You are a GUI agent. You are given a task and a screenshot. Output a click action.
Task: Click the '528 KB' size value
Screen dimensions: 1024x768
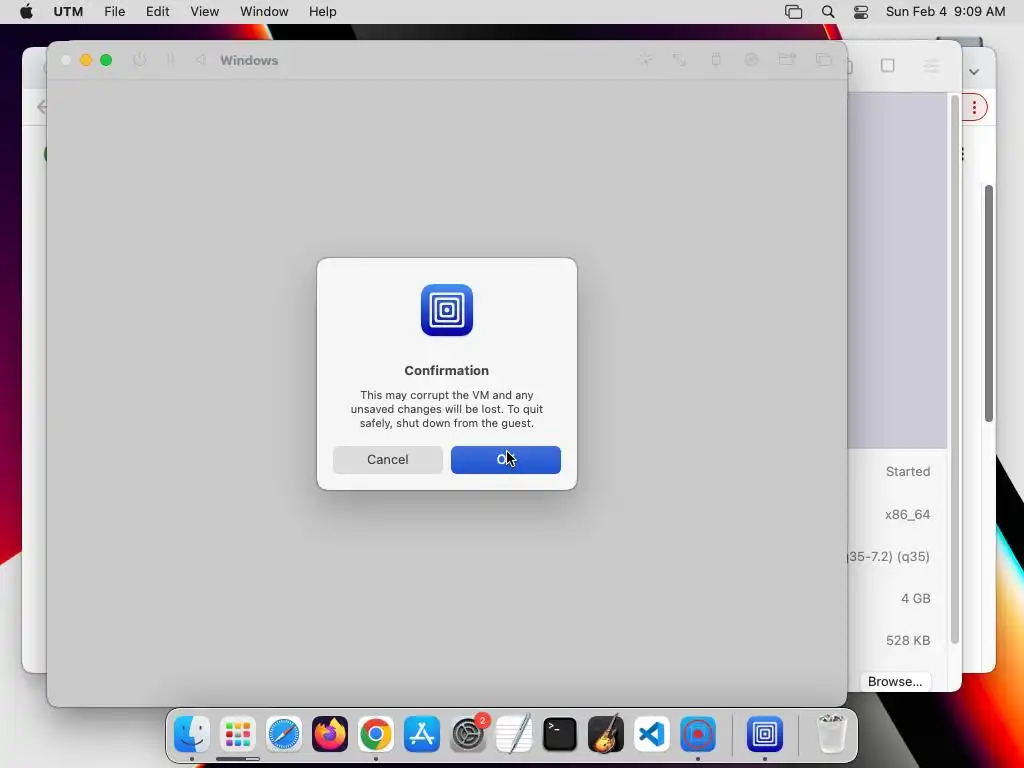pyautogui.click(x=908, y=640)
